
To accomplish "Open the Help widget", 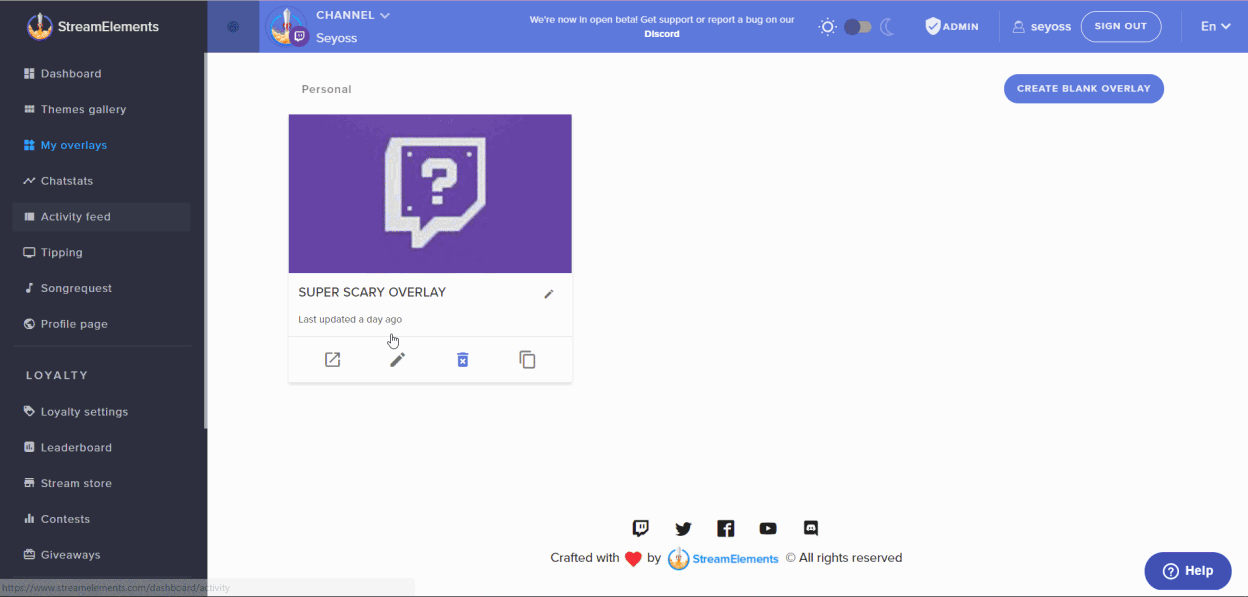I will pyautogui.click(x=1187, y=571).
